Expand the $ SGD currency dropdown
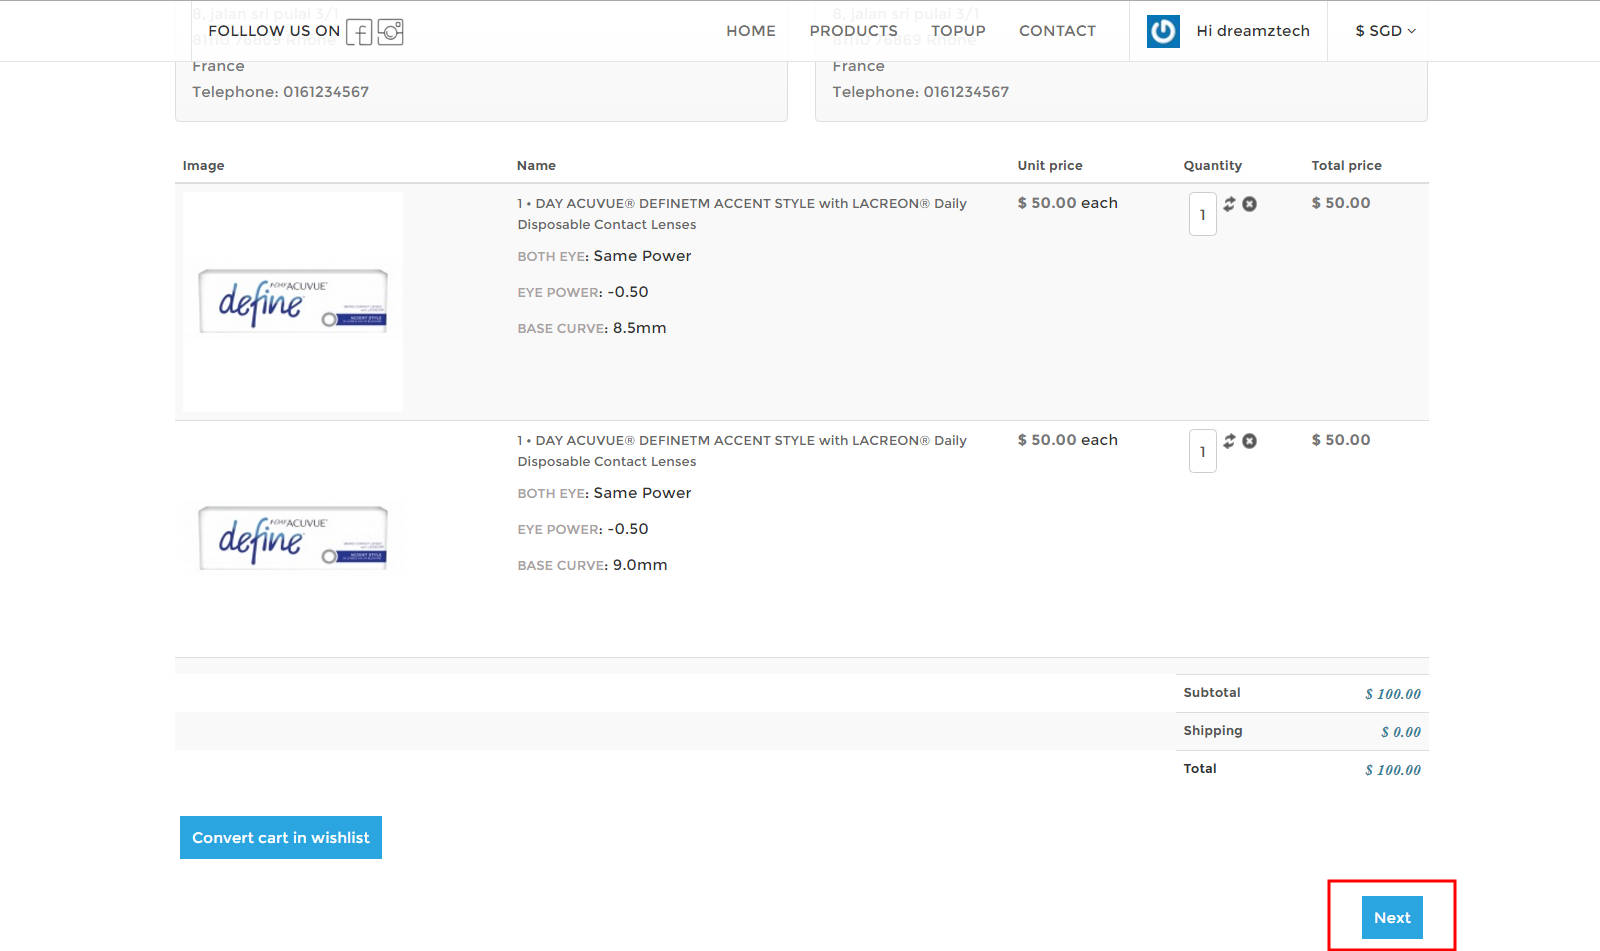1600x951 pixels. click(1385, 31)
